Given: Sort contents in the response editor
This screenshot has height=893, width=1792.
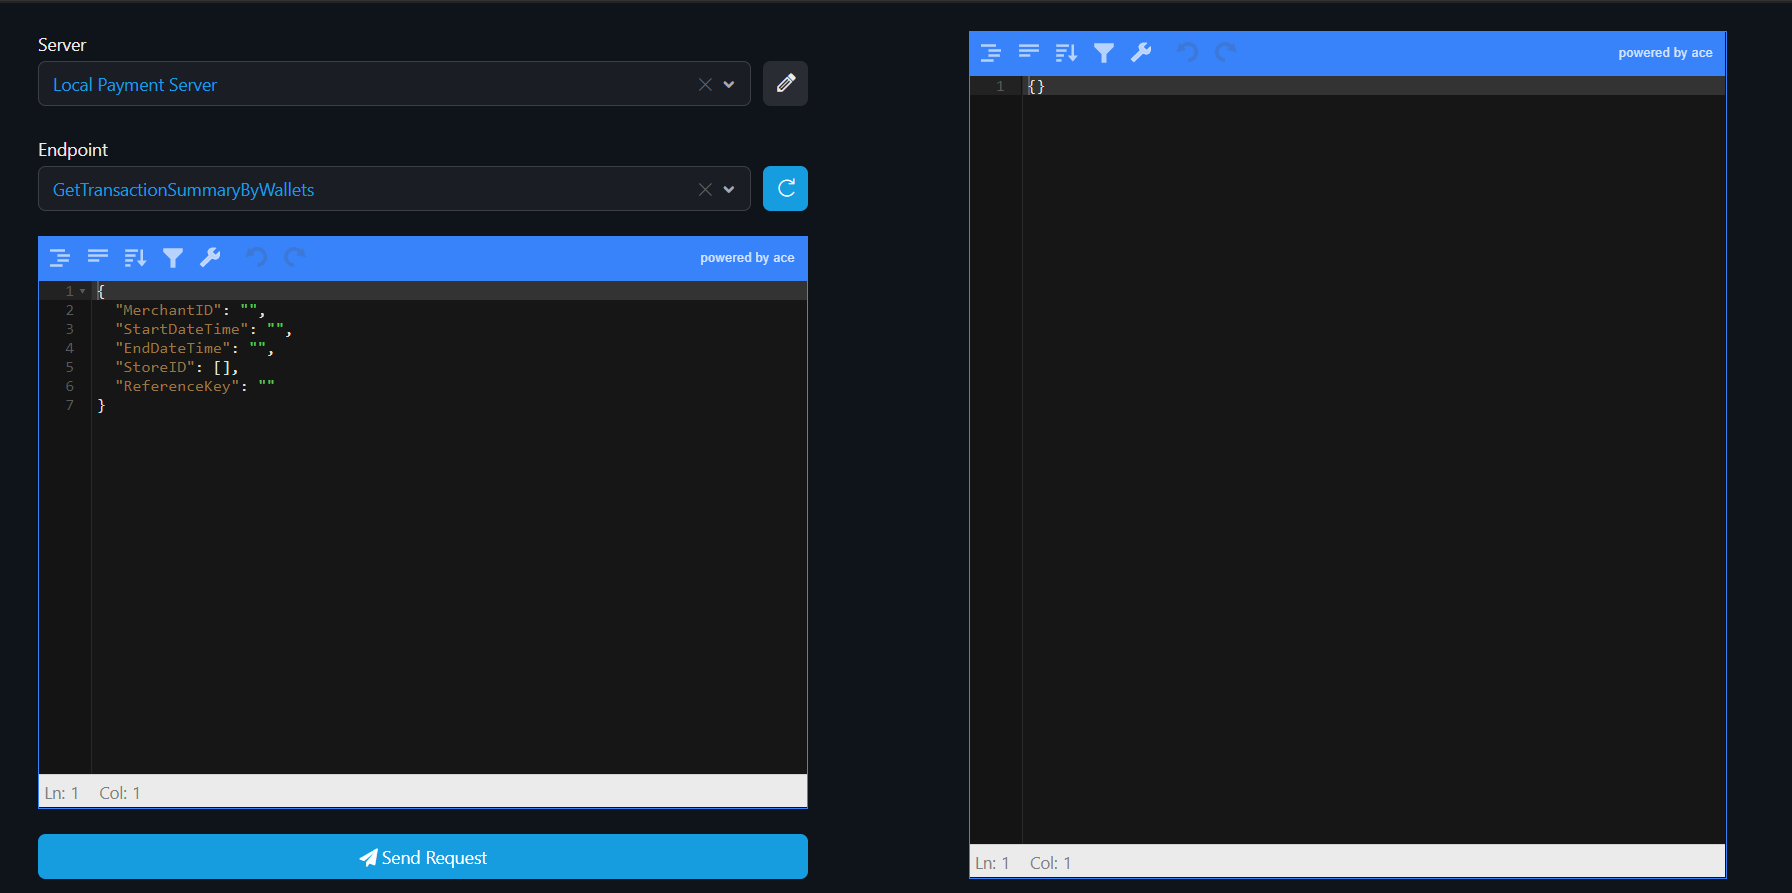Looking at the screenshot, I should click(x=1066, y=53).
